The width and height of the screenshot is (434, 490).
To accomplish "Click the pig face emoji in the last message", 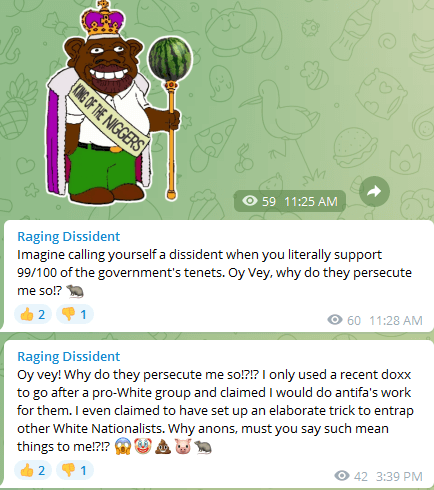I will click(183, 447).
